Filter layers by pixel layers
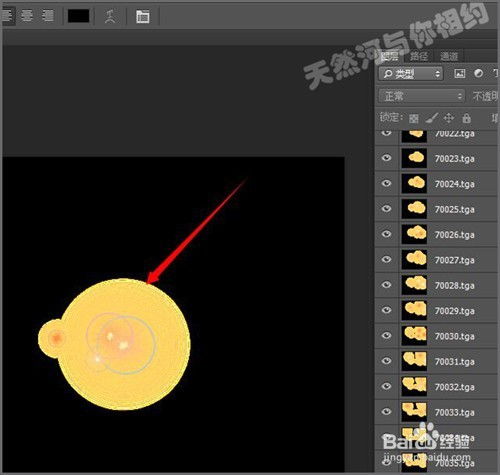 click(460, 74)
